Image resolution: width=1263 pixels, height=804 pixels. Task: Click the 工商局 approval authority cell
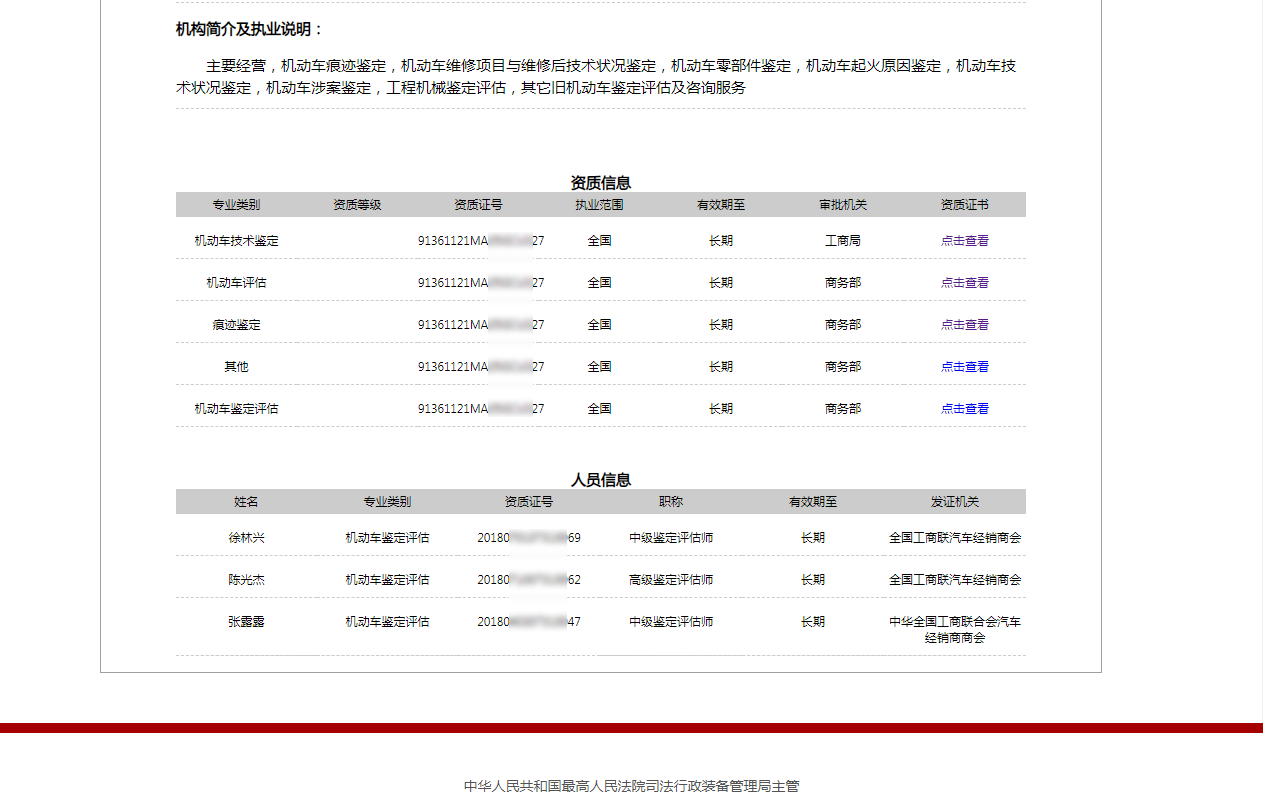(842, 241)
